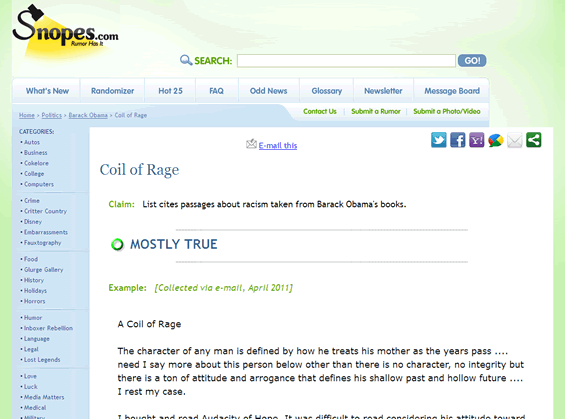Open the Inboxer Rebellion category
The height and width of the screenshot is (419, 565).
[x=48, y=328]
